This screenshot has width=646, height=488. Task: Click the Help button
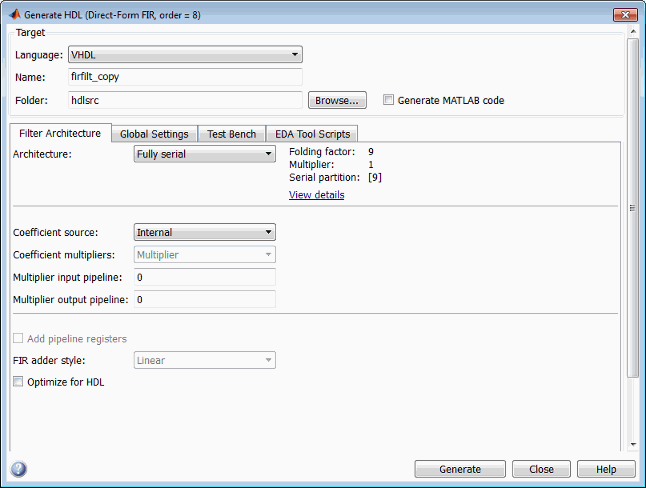606,469
